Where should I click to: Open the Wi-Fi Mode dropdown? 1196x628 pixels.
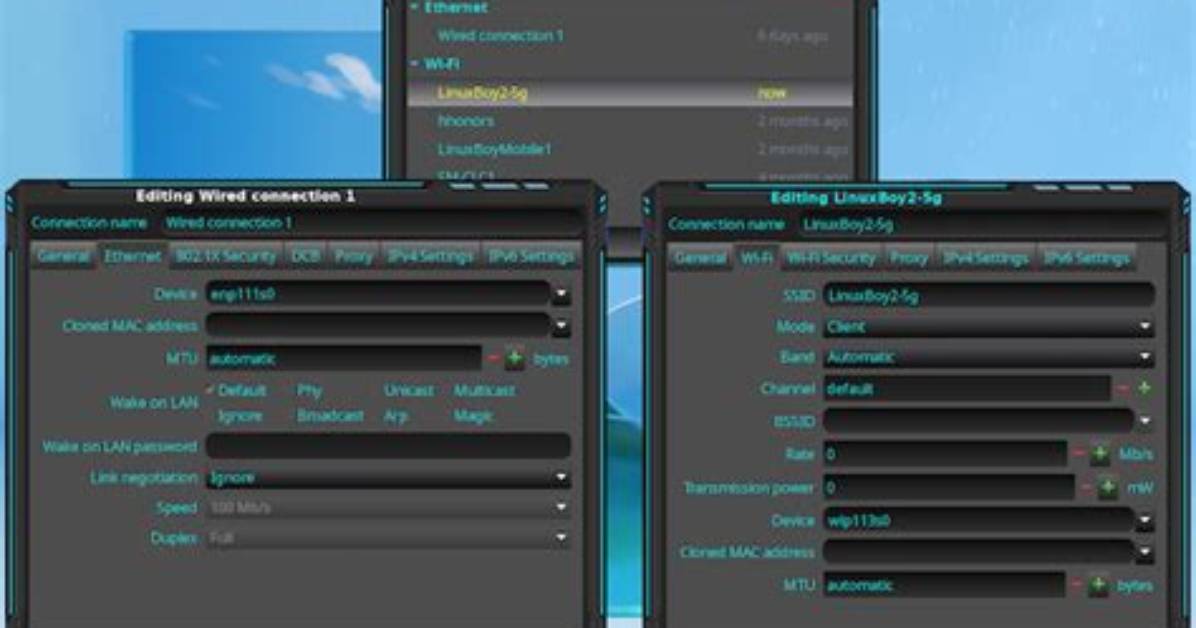coord(989,327)
